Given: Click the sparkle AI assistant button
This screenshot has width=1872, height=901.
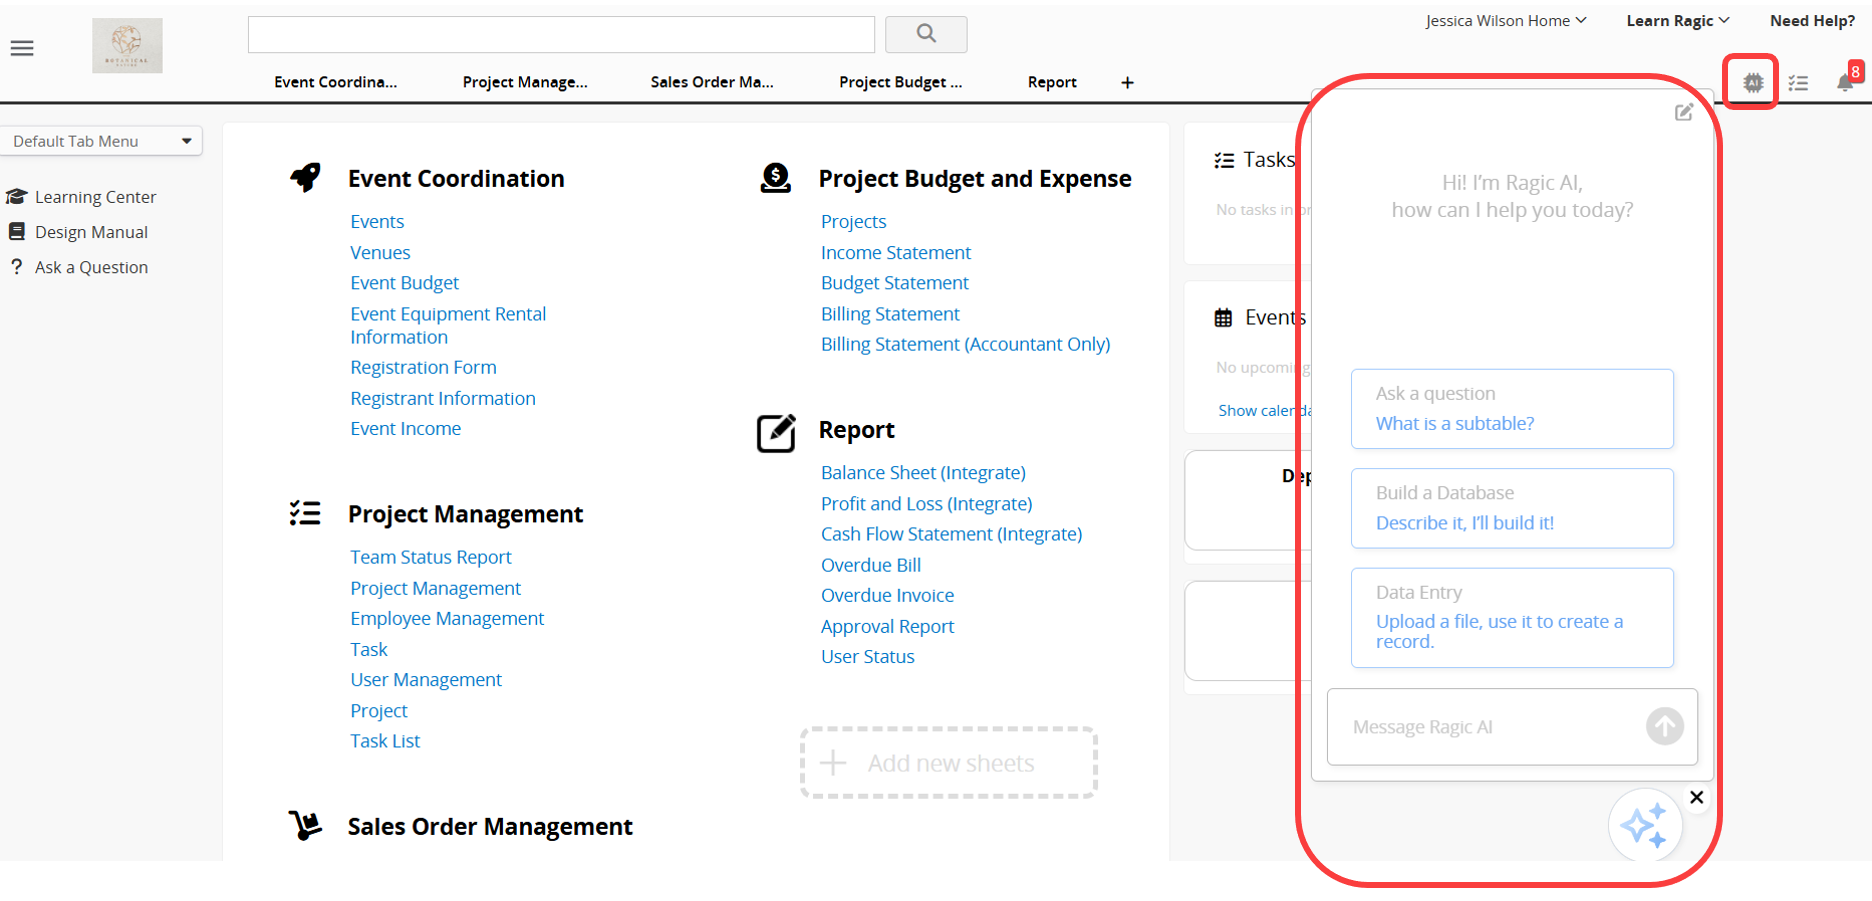Looking at the screenshot, I should [1644, 826].
